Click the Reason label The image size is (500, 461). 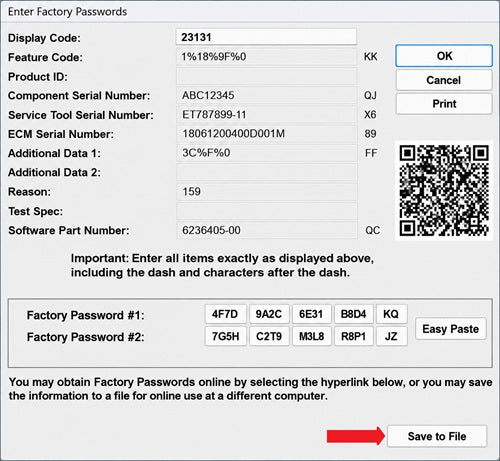(x=29, y=192)
